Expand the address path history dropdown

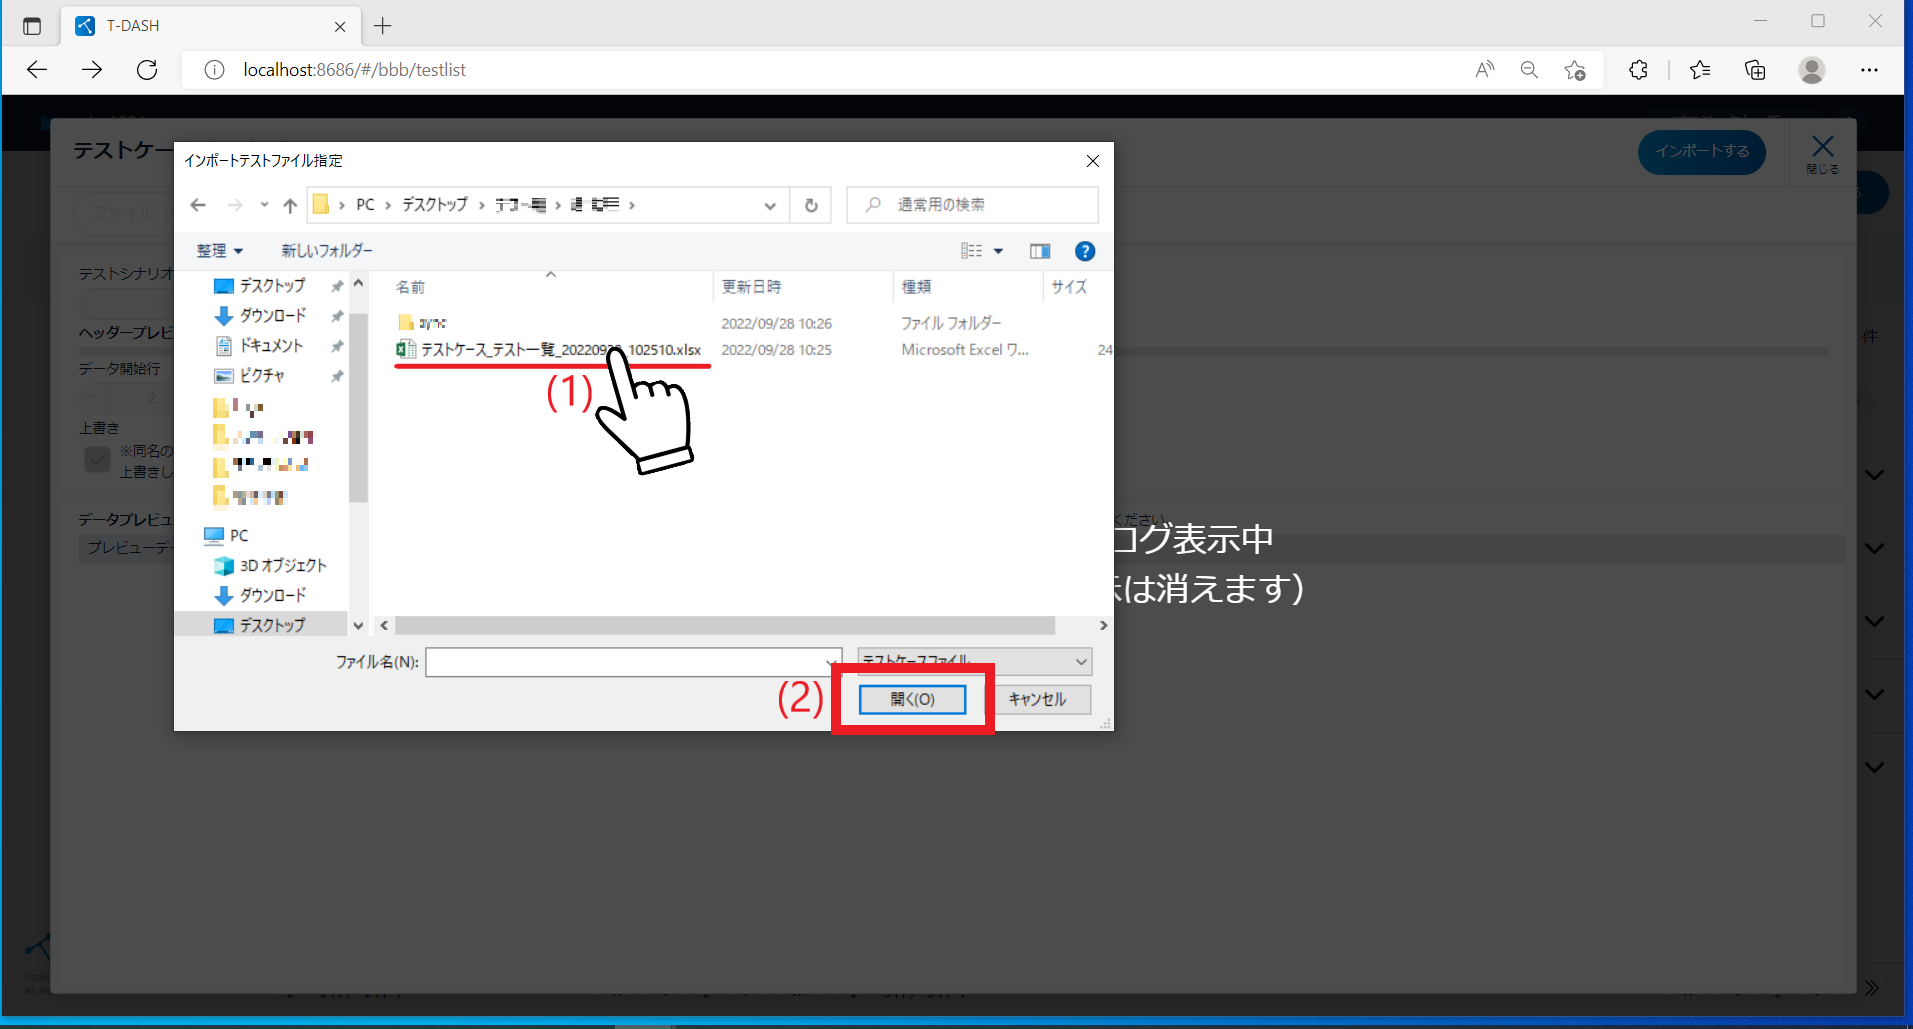tap(769, 205)
